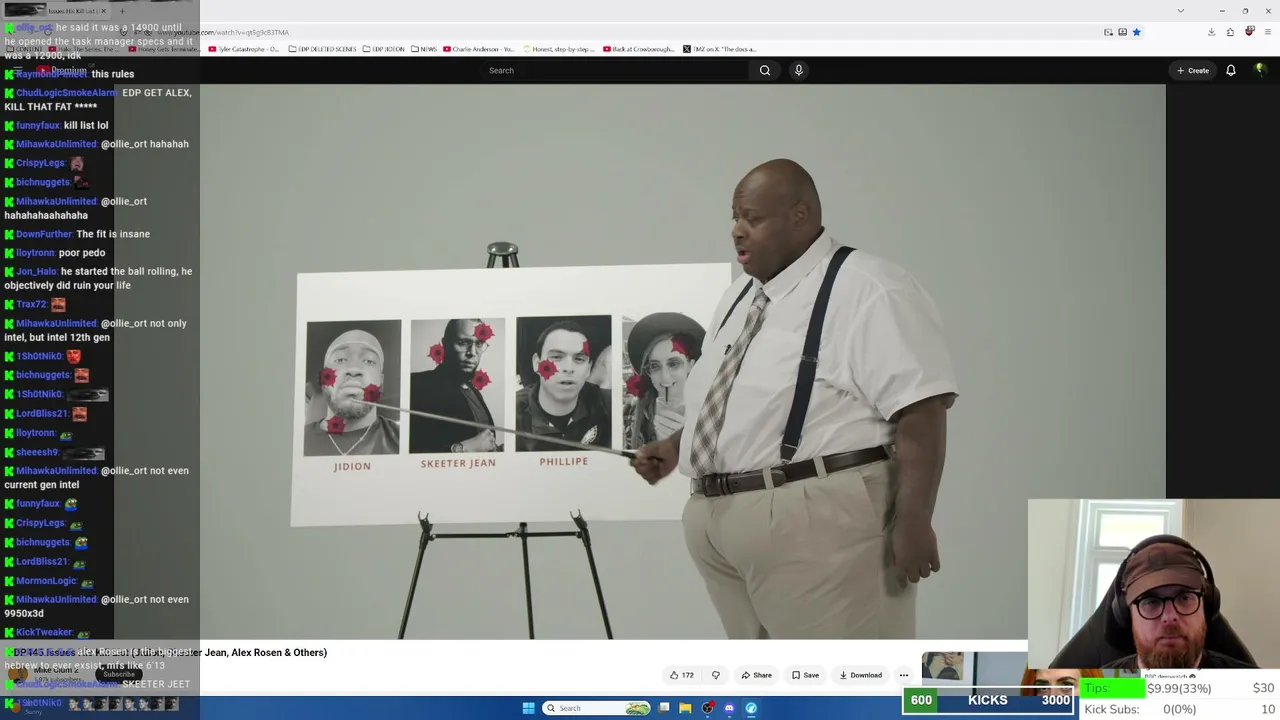Activate voice search microphone icon

798,70
